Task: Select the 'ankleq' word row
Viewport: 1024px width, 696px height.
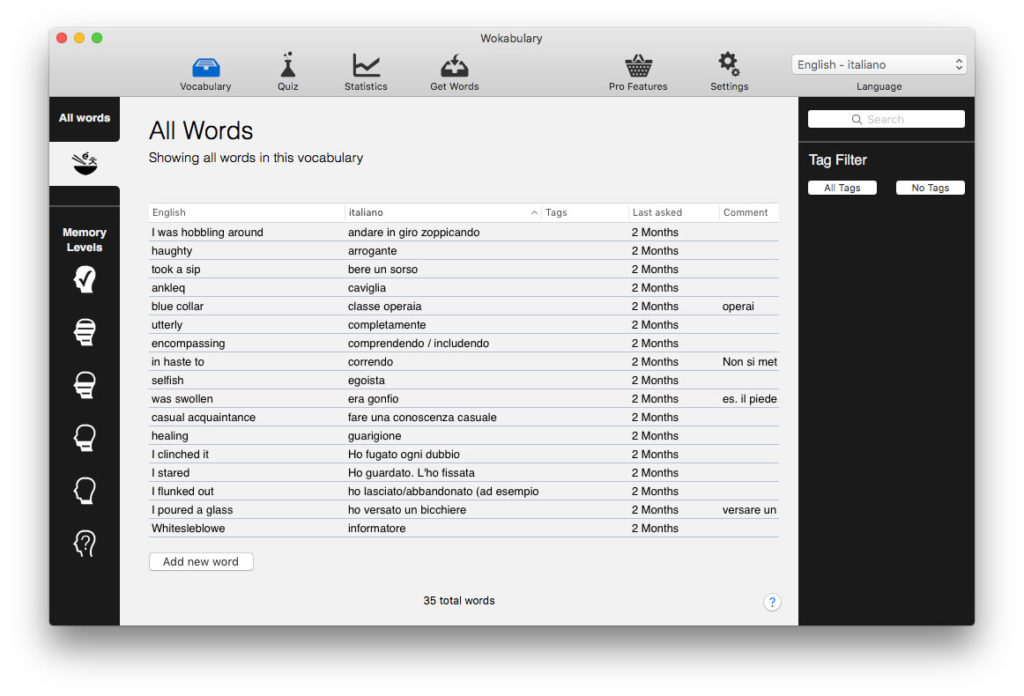Action: [464, 288]
